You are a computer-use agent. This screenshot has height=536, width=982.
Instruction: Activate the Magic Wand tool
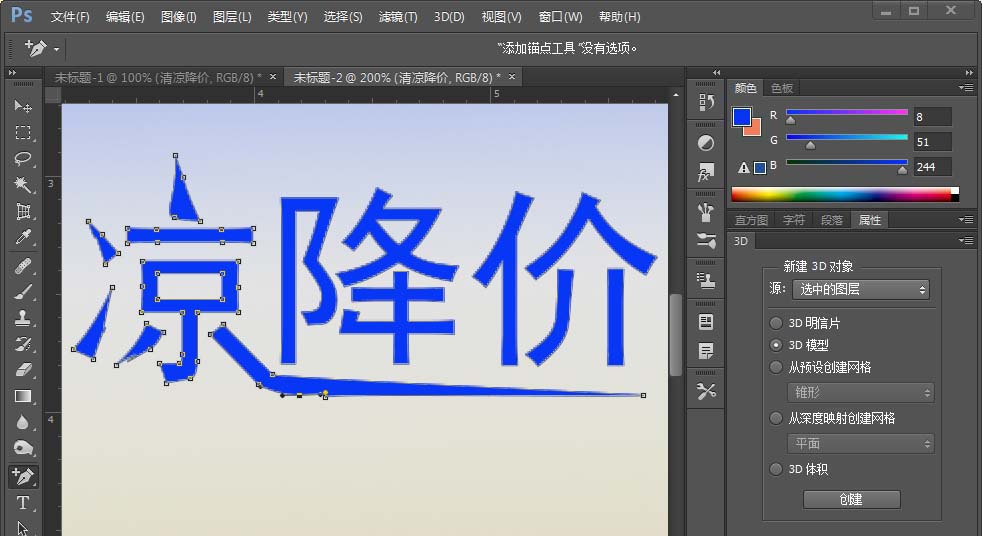(22, 185)
